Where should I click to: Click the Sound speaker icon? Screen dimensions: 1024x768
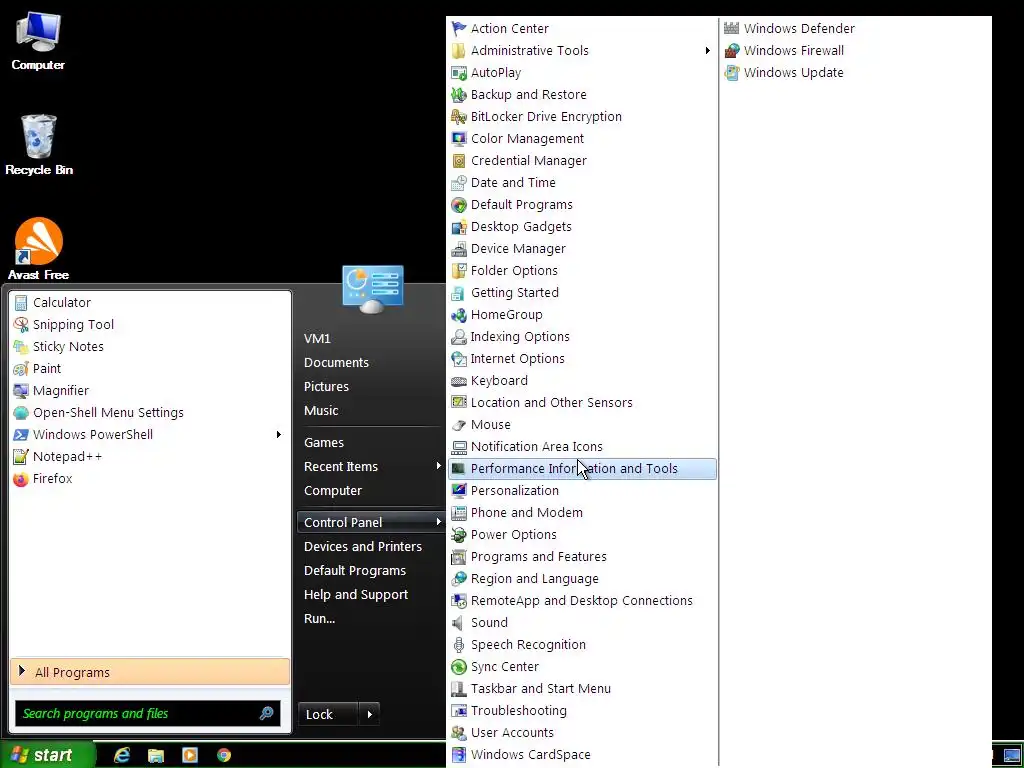coord(459,622)
